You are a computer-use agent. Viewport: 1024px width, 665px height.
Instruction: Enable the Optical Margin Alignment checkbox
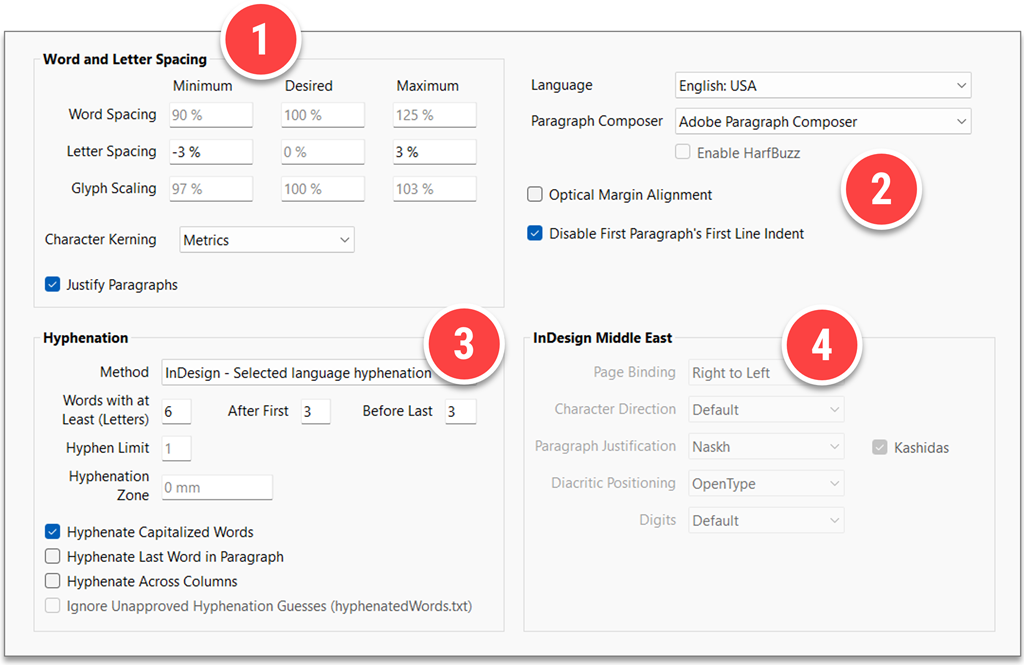click(x=535, y=194)
